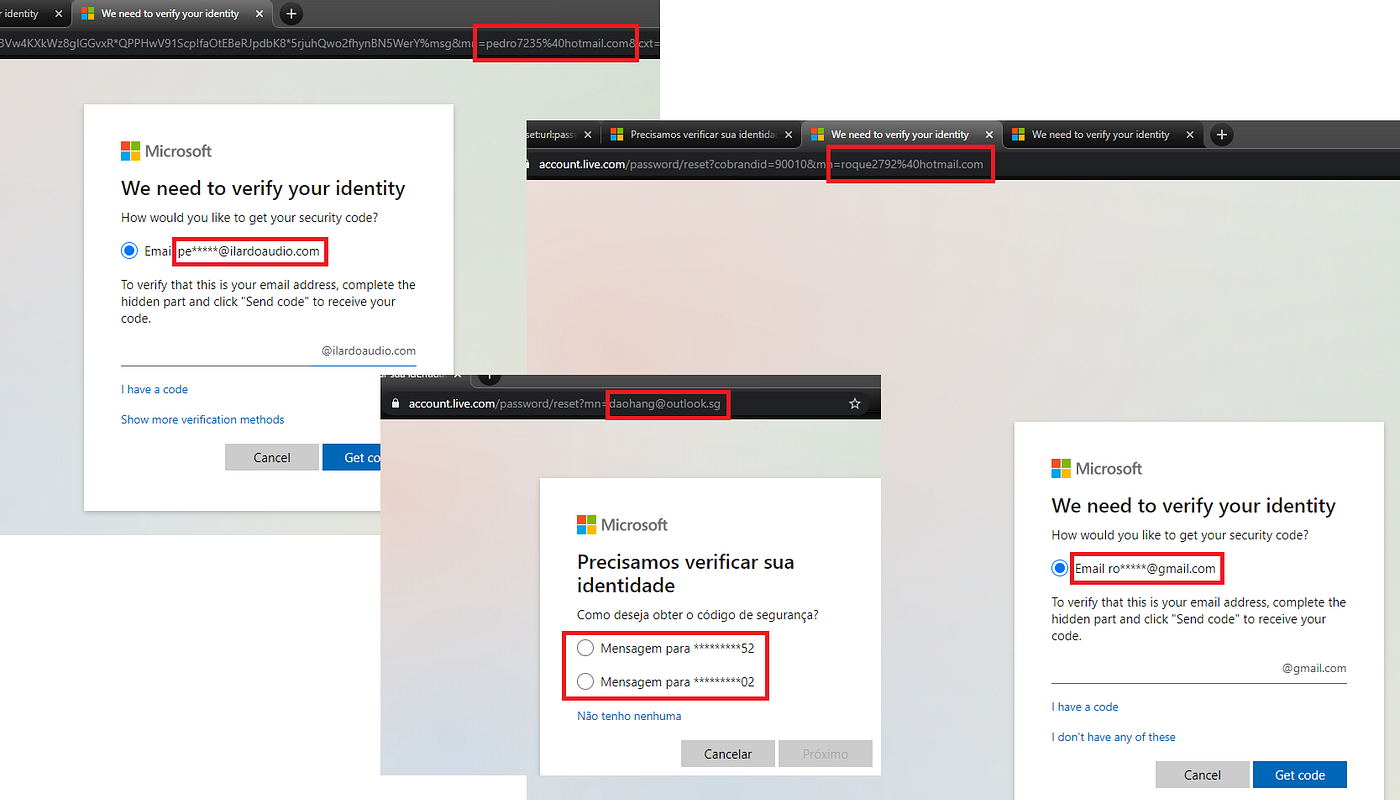Open a new tab in the roque2792 window
Viewport: 1400px width, 800px height.
pos(1221,134)
